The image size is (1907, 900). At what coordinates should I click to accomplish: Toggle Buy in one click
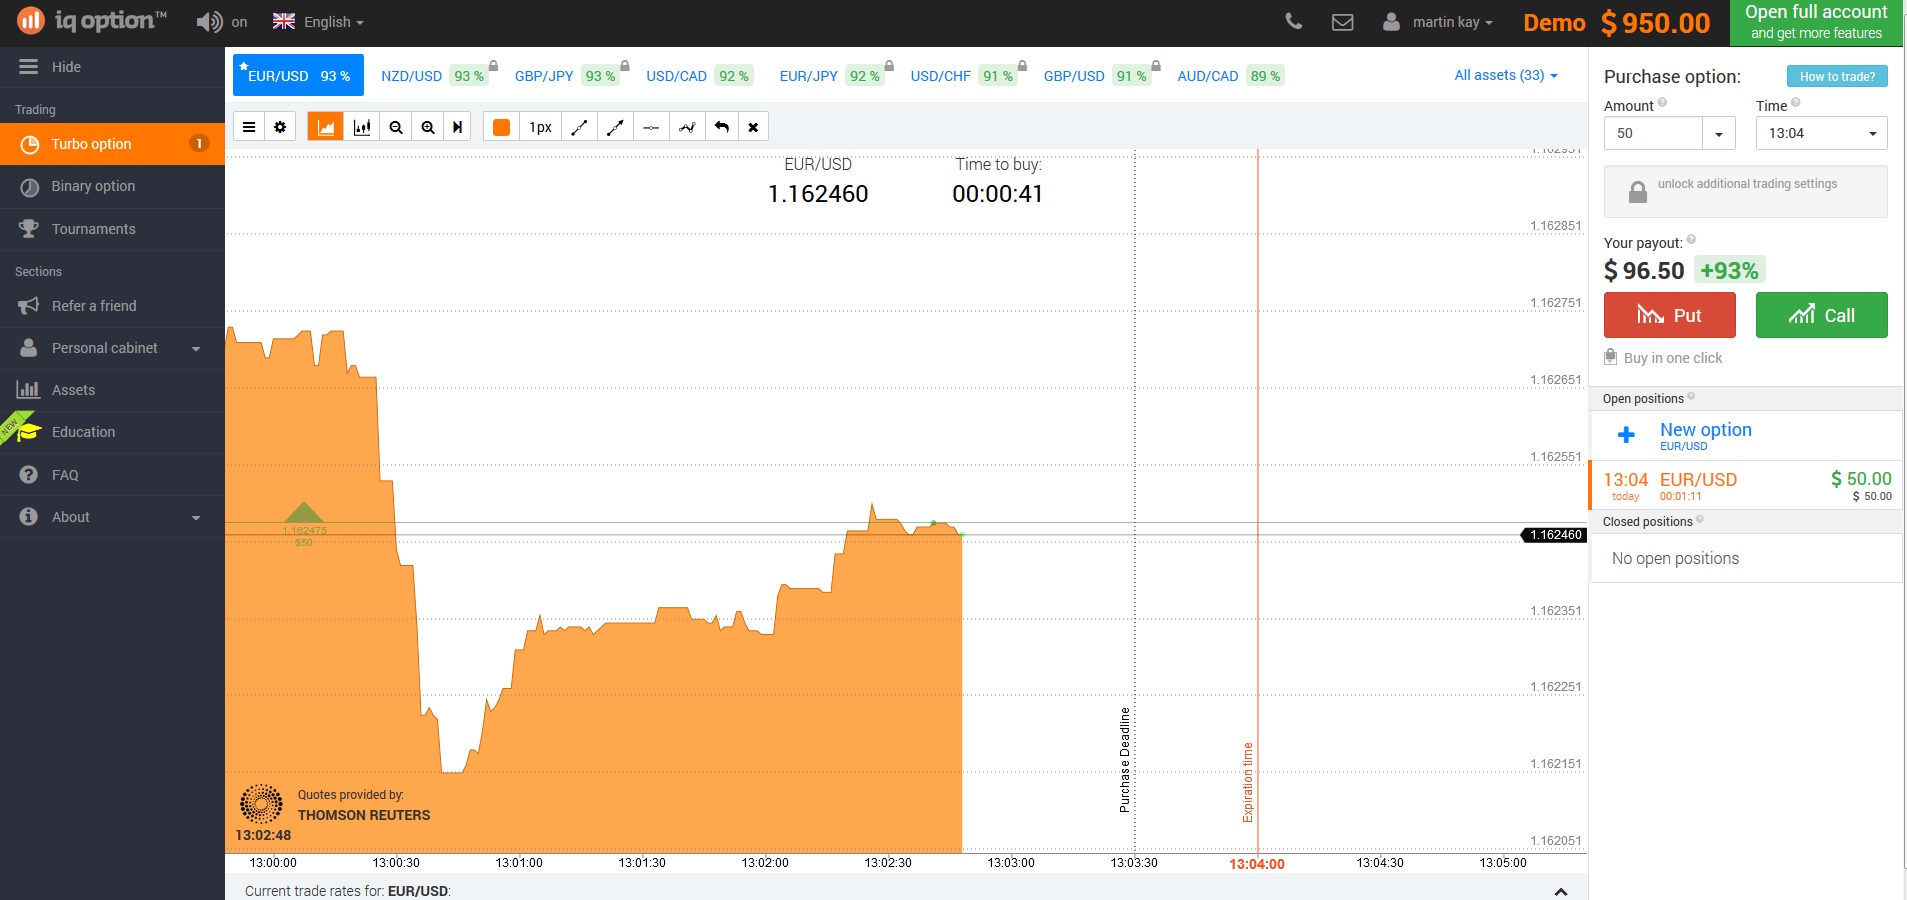tap(1663, 358)
